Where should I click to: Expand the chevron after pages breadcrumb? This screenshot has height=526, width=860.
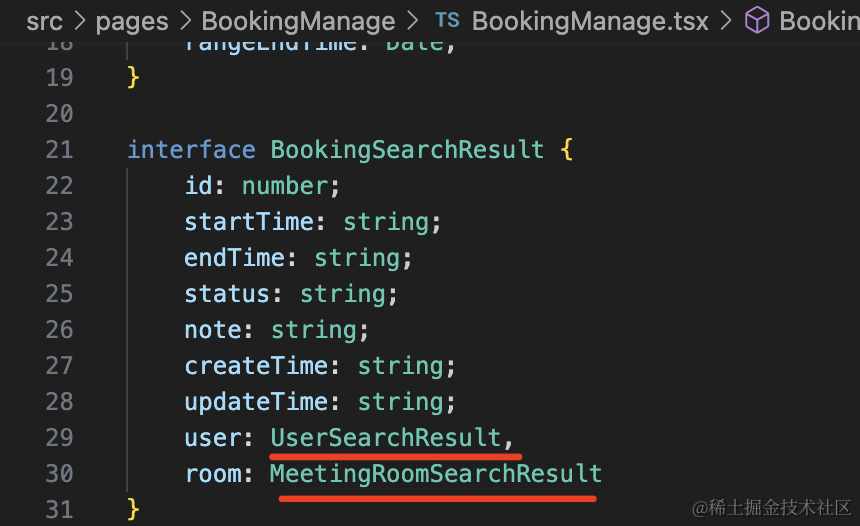184,21
